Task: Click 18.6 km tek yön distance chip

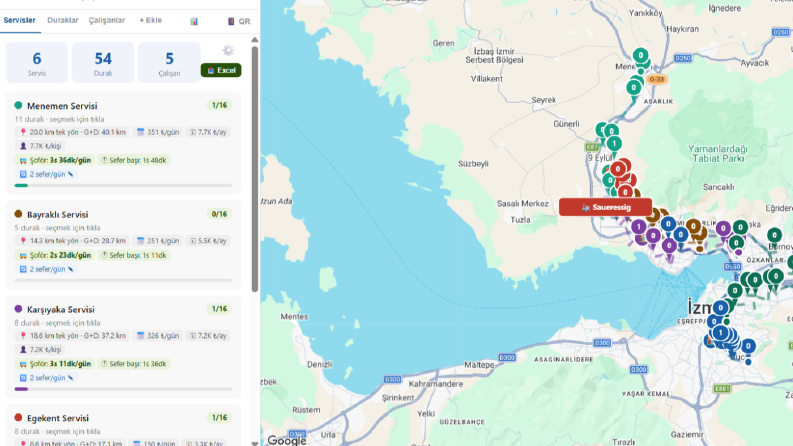Action: pyautogui.click(x=73, y=336)
